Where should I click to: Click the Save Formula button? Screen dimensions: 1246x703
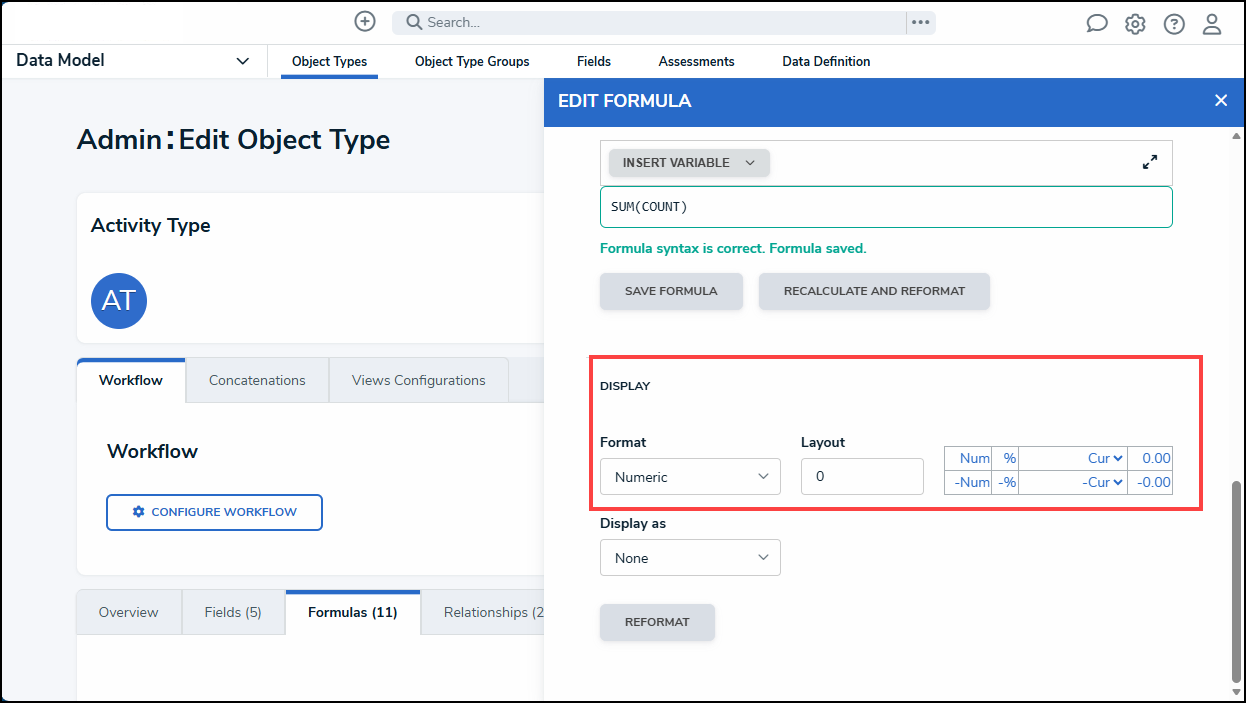[x=671, y=291]
